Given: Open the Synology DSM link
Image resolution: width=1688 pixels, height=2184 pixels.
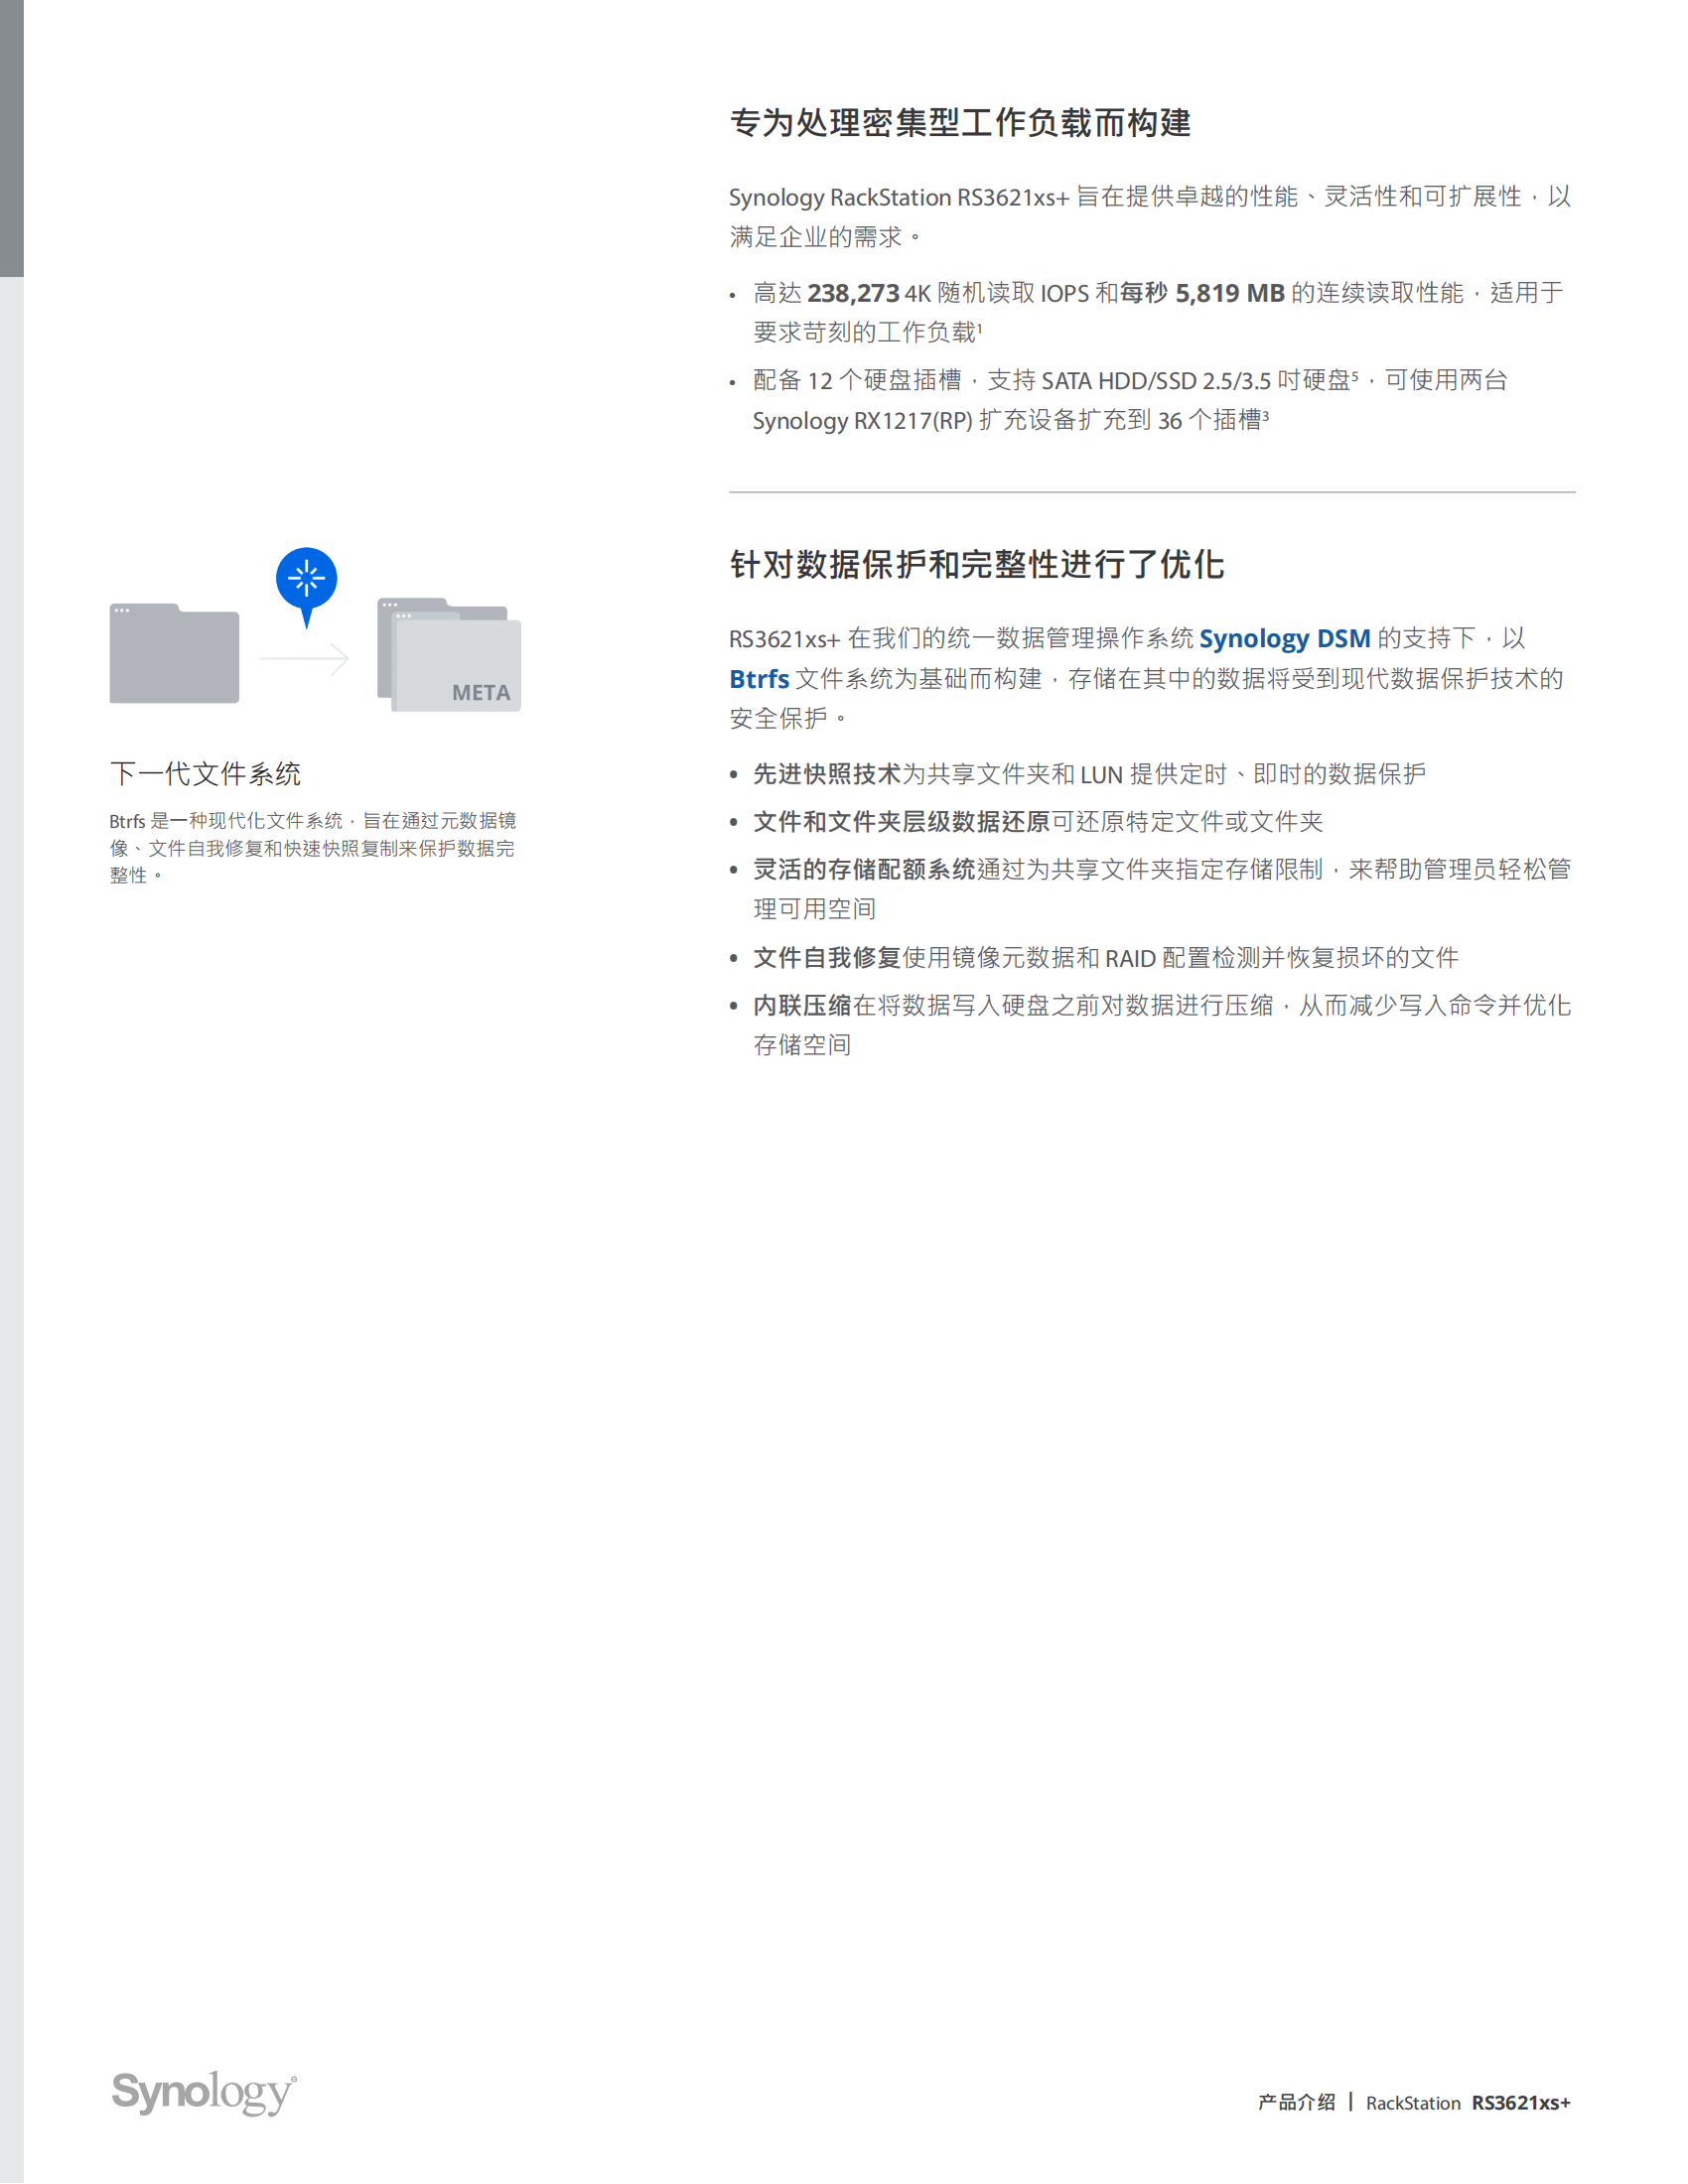Looking at the screenshot, I should tap(1284, 639).
